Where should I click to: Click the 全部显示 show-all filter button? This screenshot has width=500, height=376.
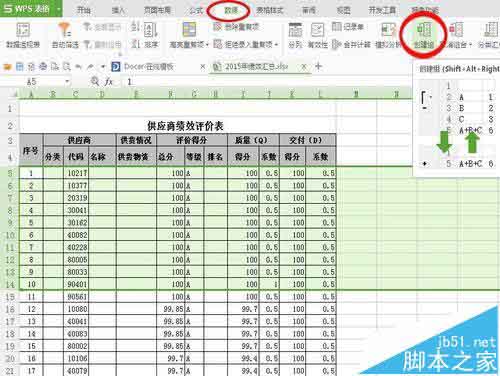point(102,27)
